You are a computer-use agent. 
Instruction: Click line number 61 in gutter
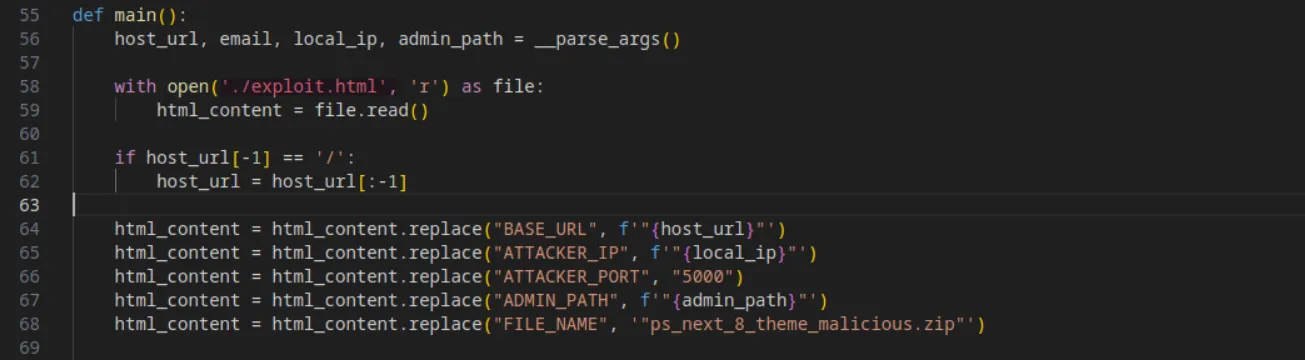29,158
